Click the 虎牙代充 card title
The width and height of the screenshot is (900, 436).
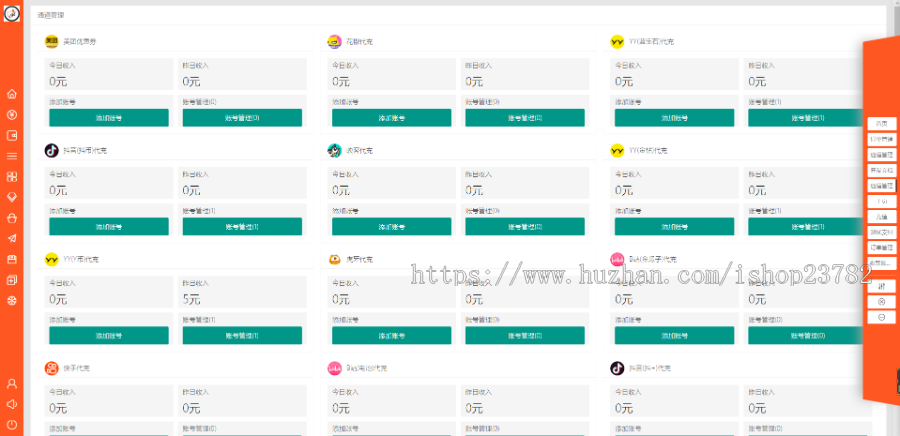pyautogui.click(x=359, y=259)
